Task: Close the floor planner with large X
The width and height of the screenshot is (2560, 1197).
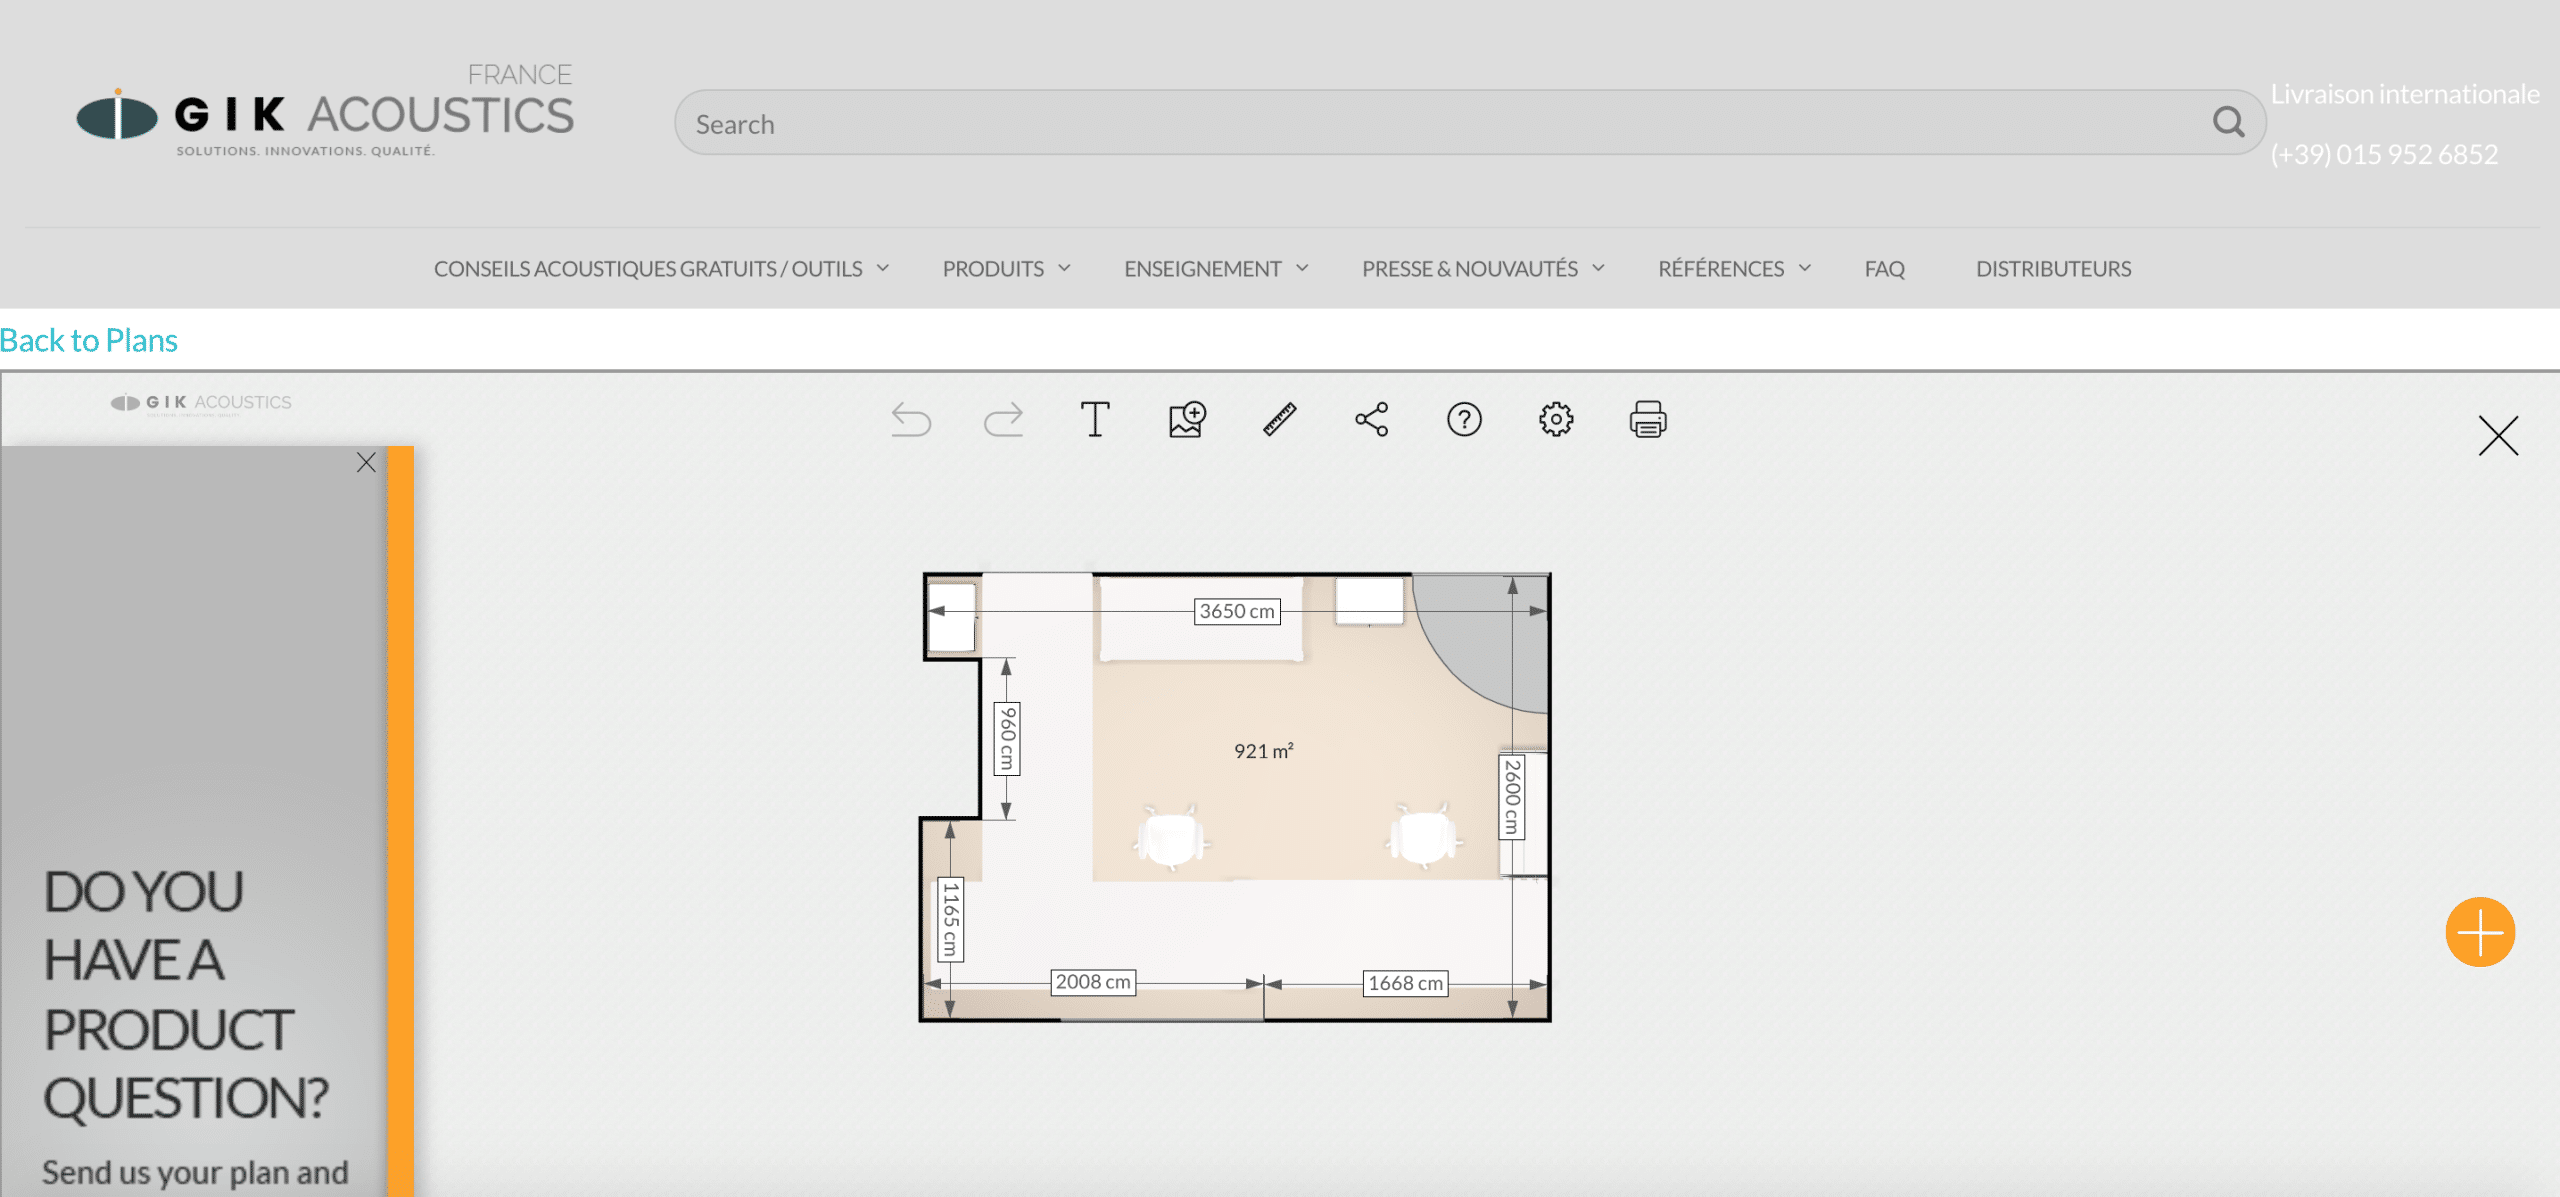Action: coord(2498,436)
